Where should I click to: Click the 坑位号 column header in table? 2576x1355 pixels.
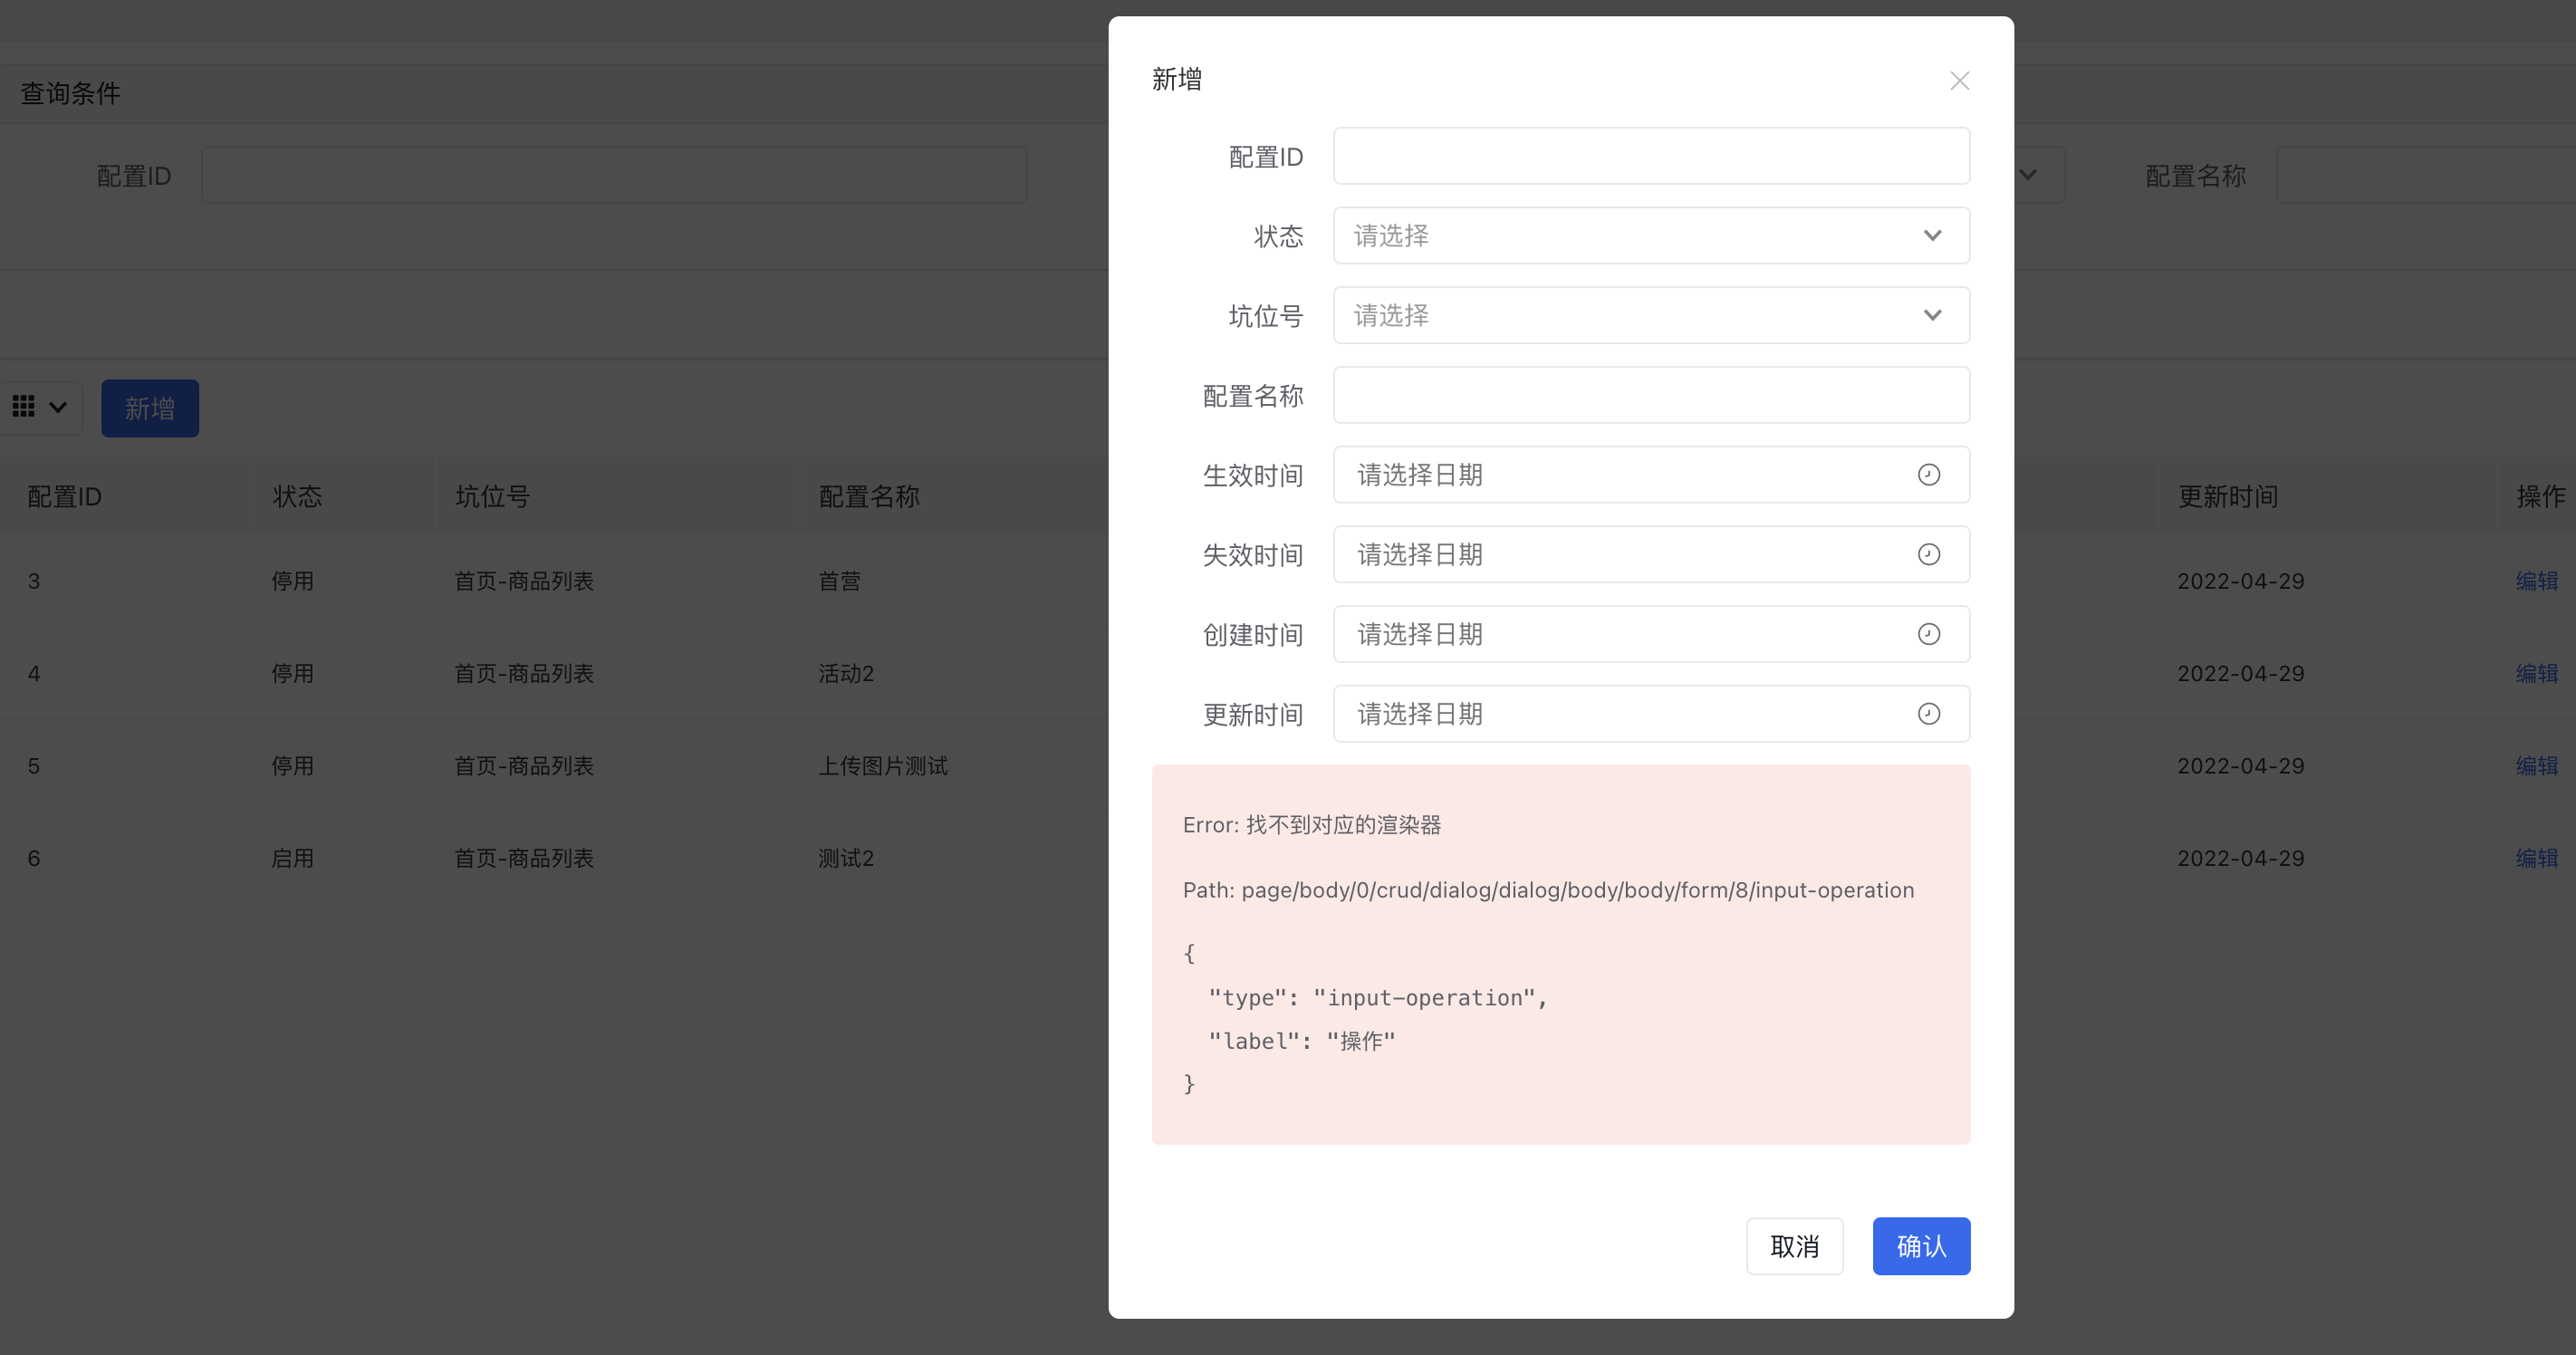492,497
